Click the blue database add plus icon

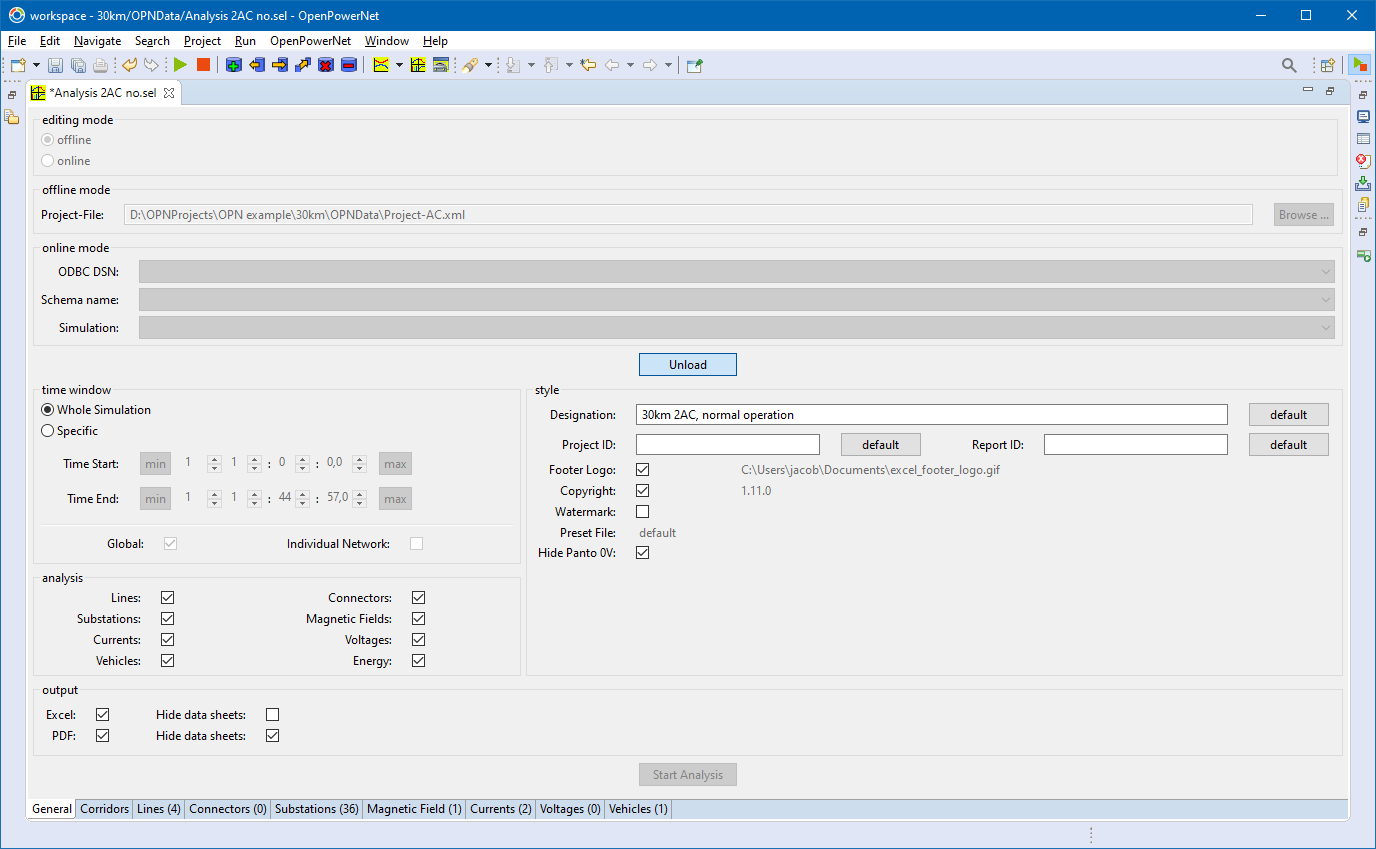[x=233, y=65]
